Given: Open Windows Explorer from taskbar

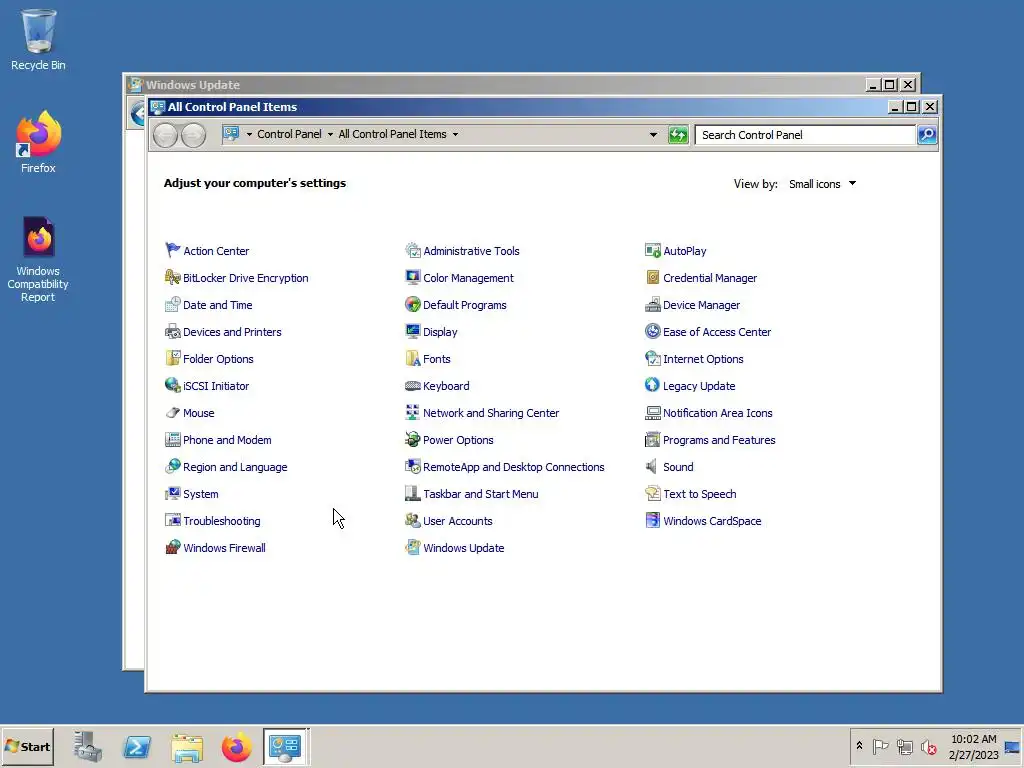Looking at the screenshot, I should (187, 747).
